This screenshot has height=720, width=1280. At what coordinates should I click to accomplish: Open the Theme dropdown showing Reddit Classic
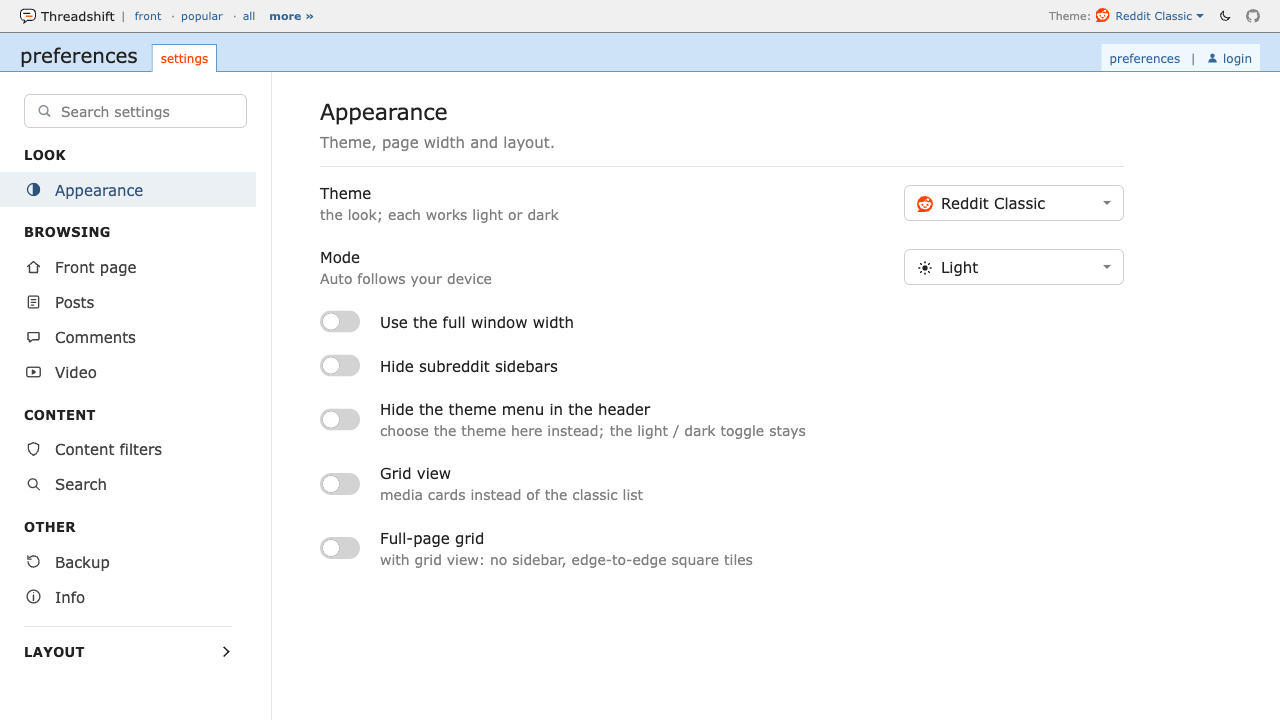(x=1014, y=203)
